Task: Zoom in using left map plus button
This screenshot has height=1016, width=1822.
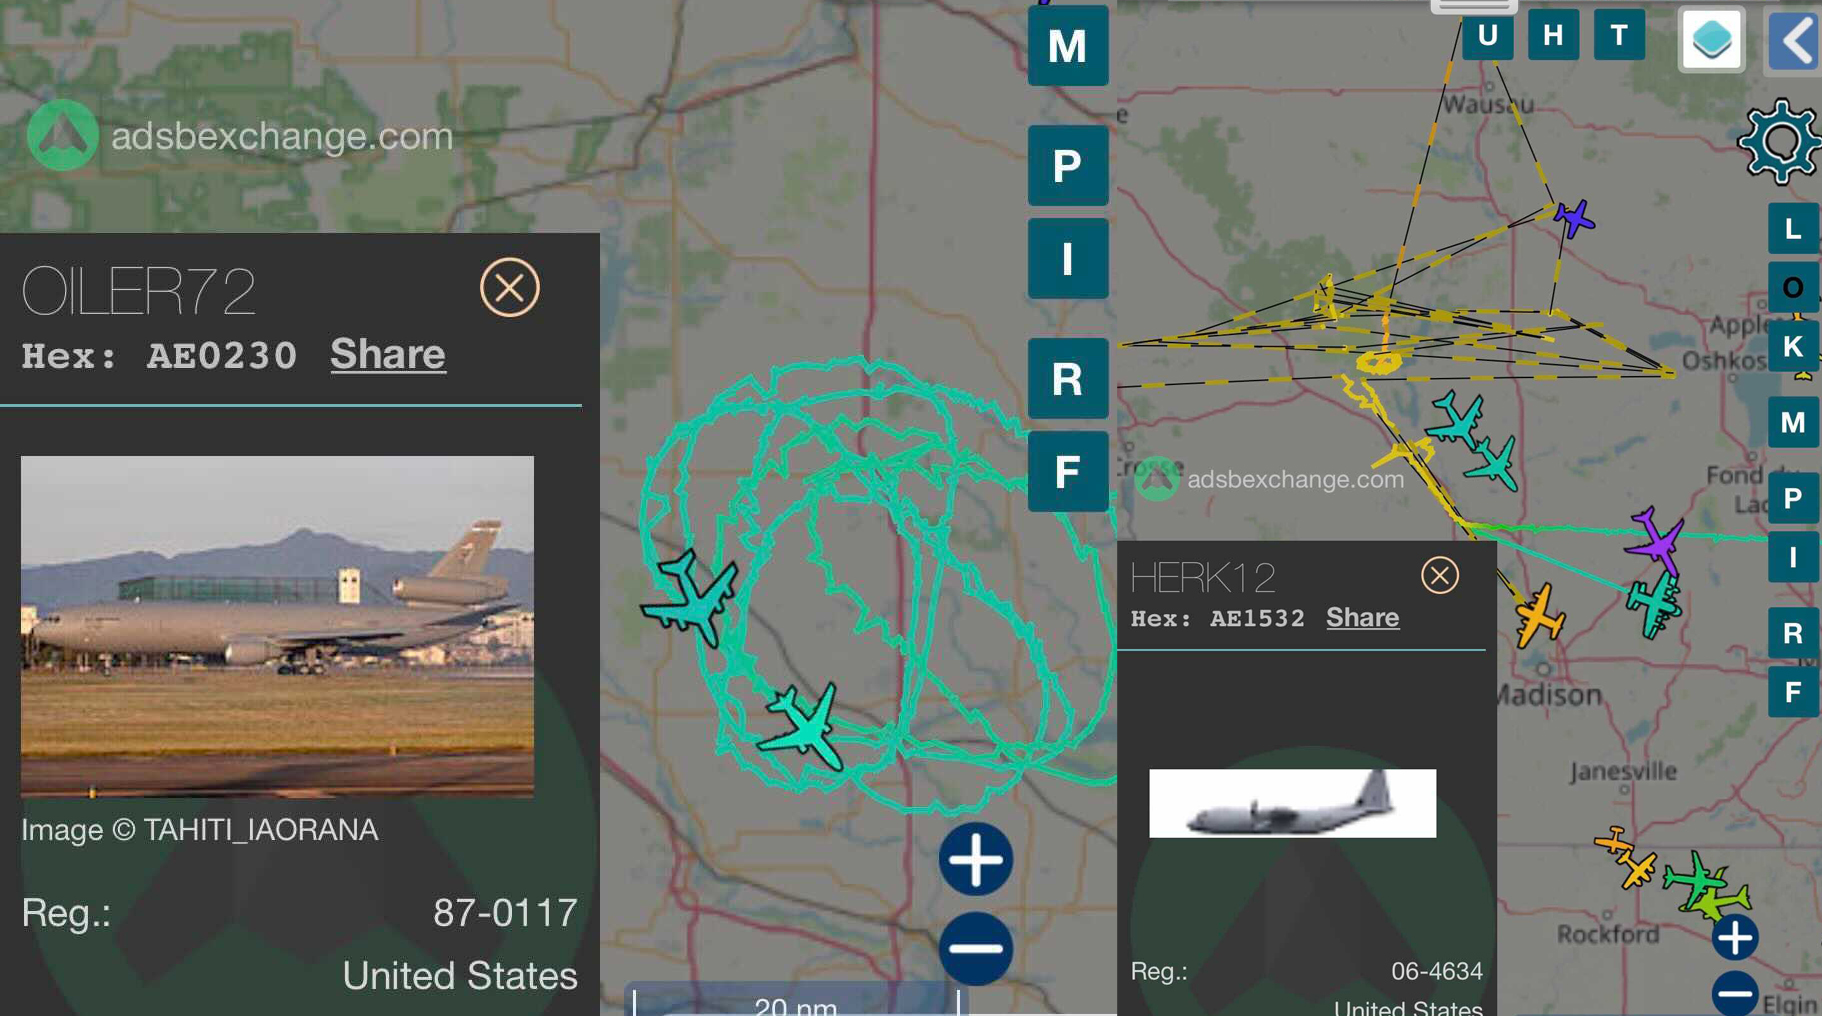Action: coord(976,859)
